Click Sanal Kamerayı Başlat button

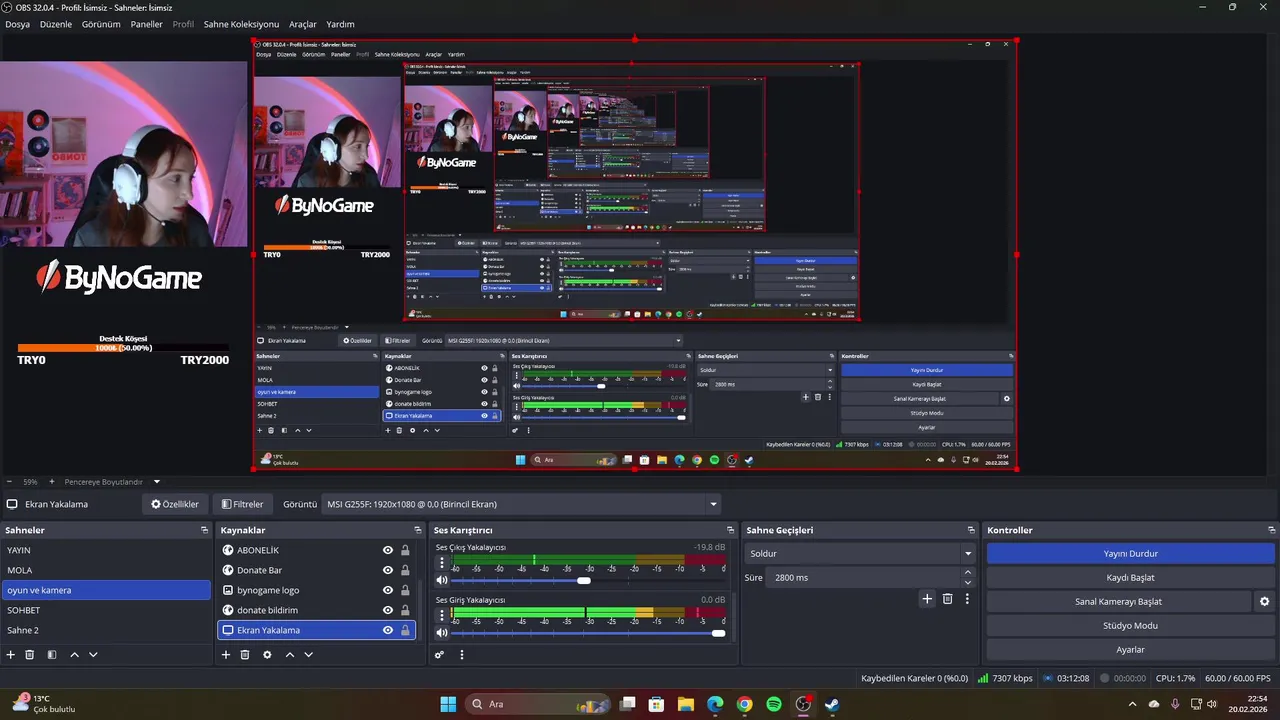1118,602
